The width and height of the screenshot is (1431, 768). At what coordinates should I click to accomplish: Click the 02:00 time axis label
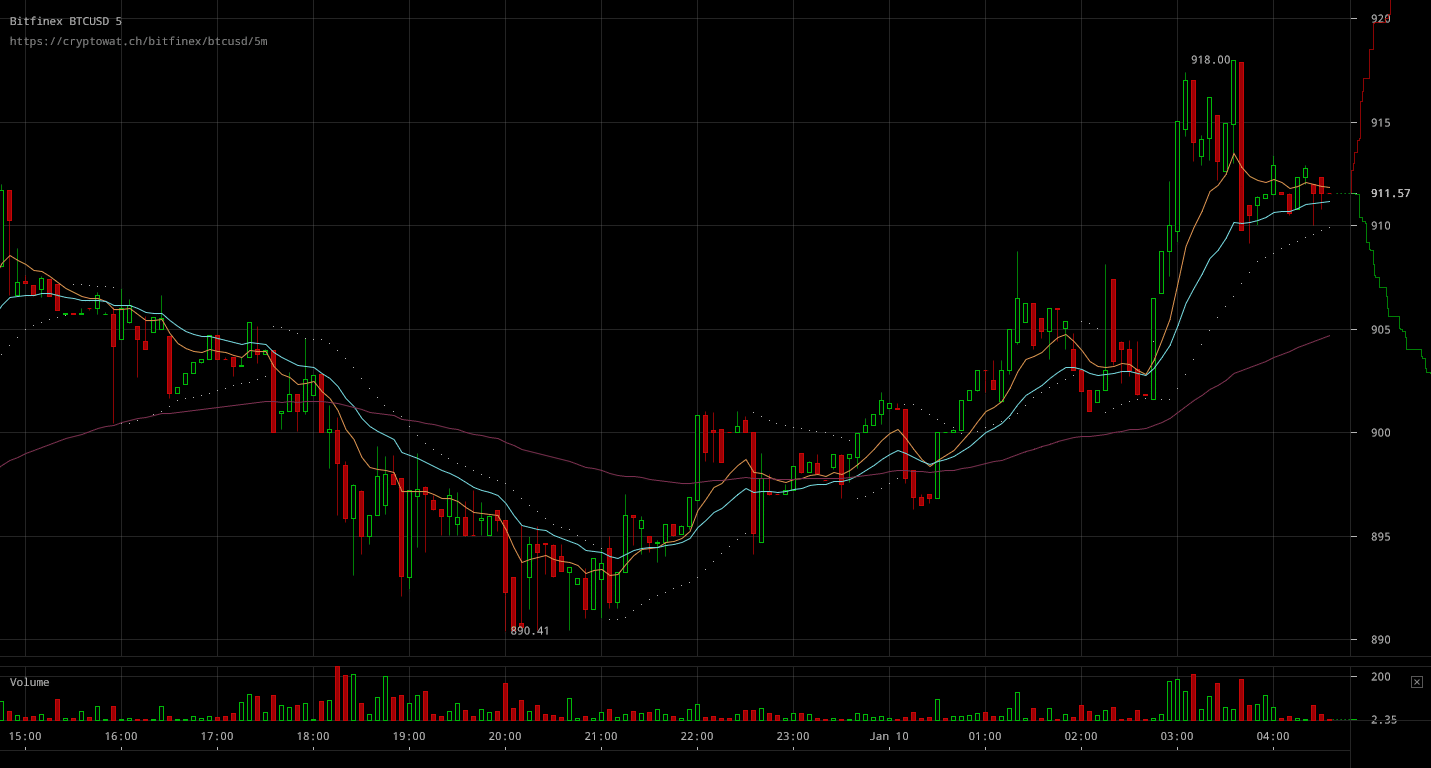point(1081,737)
